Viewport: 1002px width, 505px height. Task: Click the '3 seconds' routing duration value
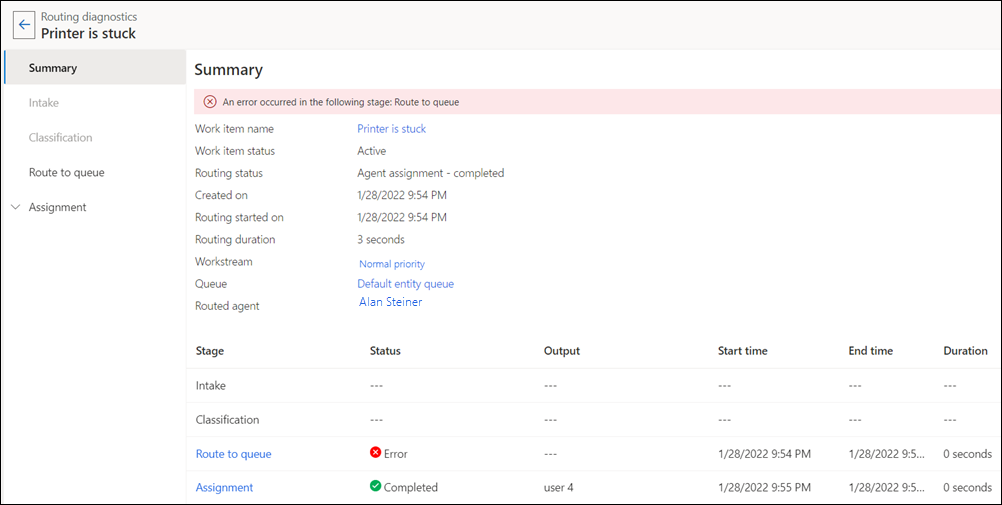[x=381, y=240]
